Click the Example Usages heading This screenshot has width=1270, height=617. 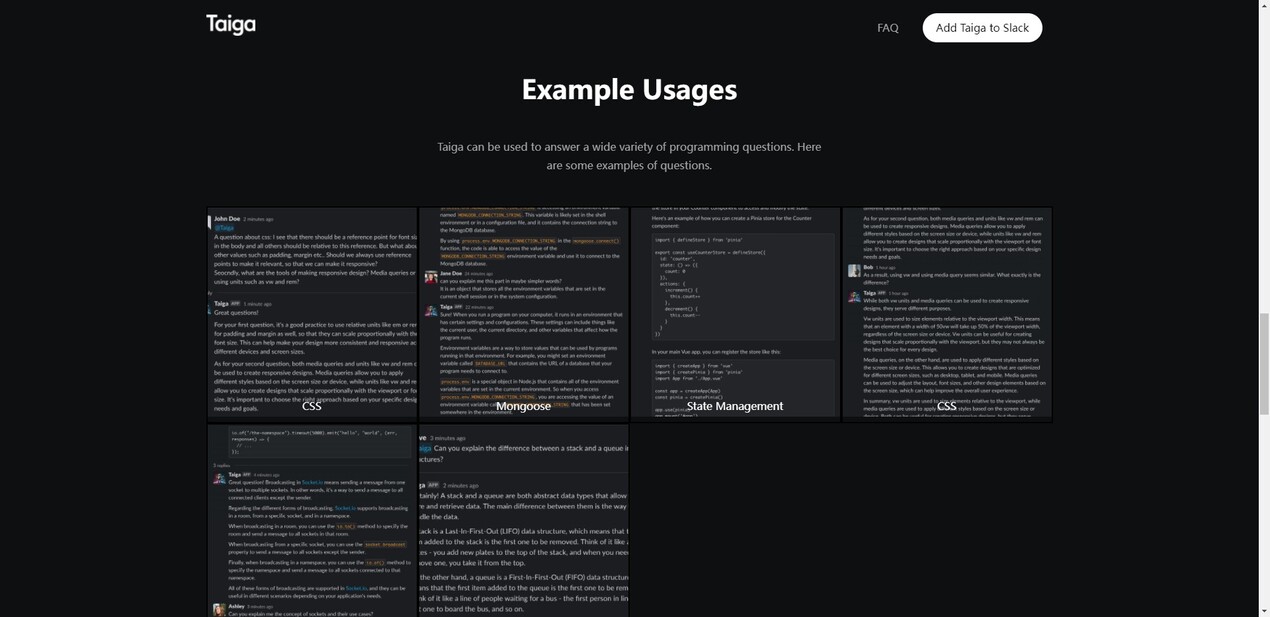click(x=629, y=90)
